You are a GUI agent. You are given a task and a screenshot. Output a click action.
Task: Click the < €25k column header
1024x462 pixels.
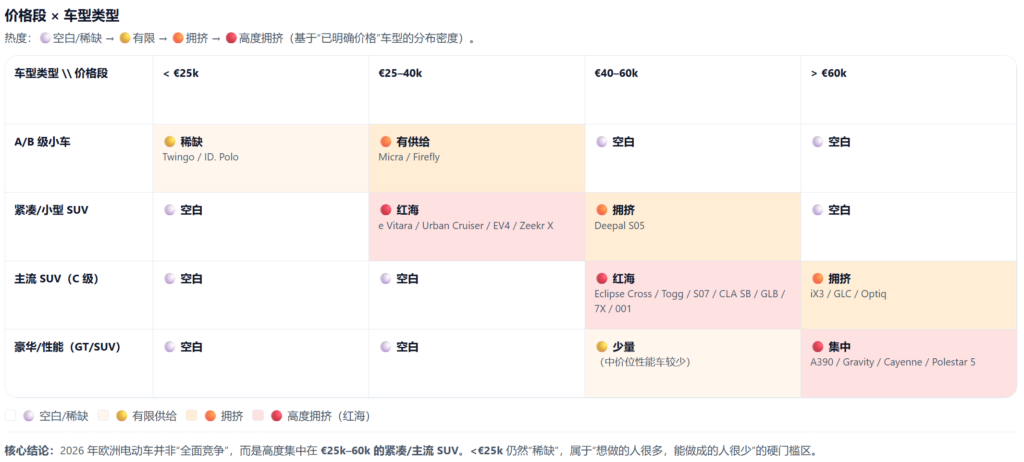click(181, 73)
